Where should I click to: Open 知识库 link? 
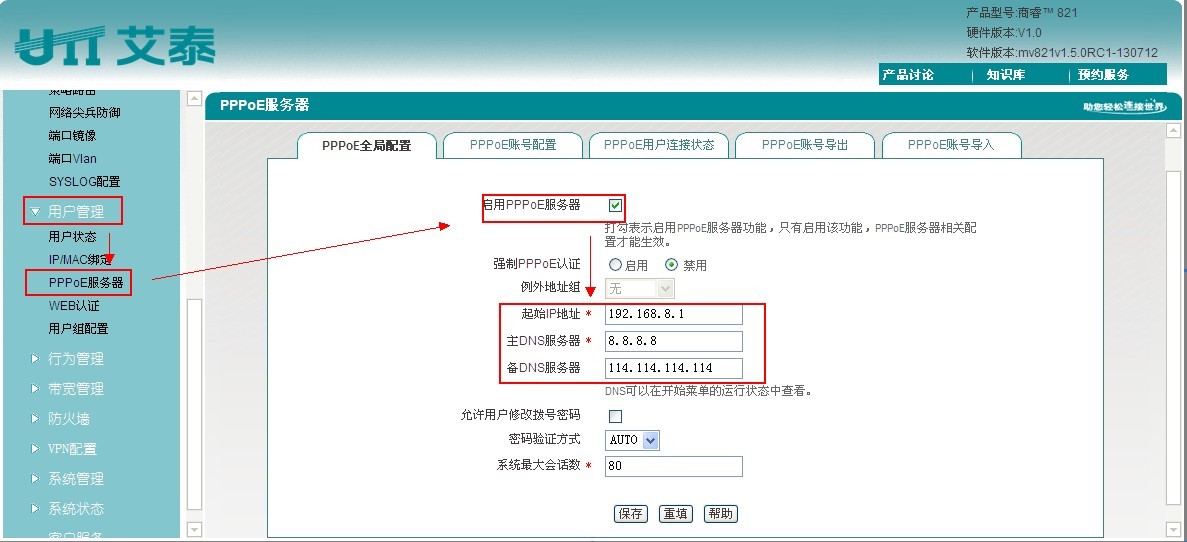coord(1005,75)
